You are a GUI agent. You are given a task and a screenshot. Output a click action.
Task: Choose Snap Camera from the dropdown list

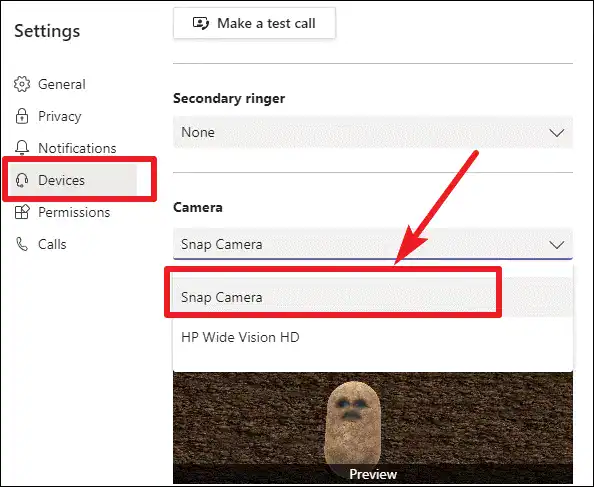click(x=373, y=297)
